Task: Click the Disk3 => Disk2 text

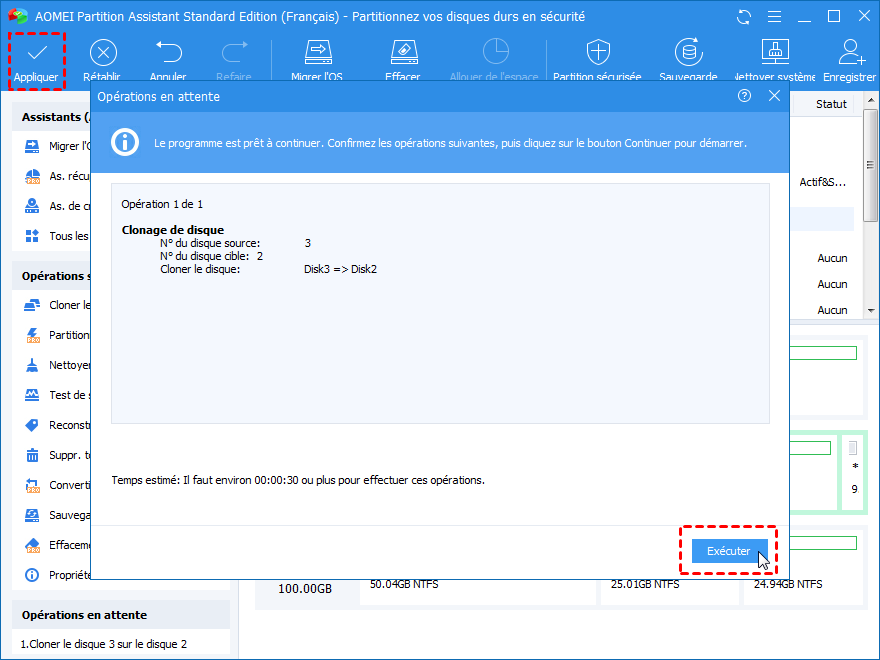Action: (x=340, y=269)
